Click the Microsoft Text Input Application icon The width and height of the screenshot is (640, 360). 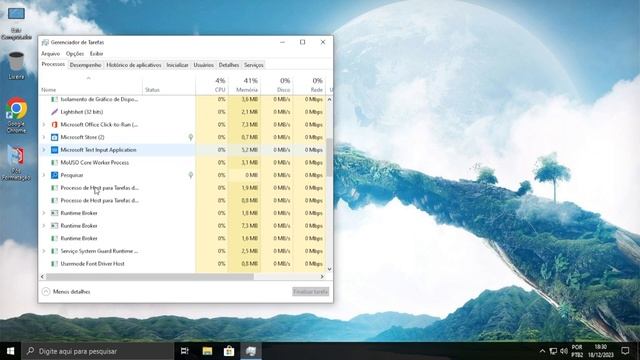(54, 150)
